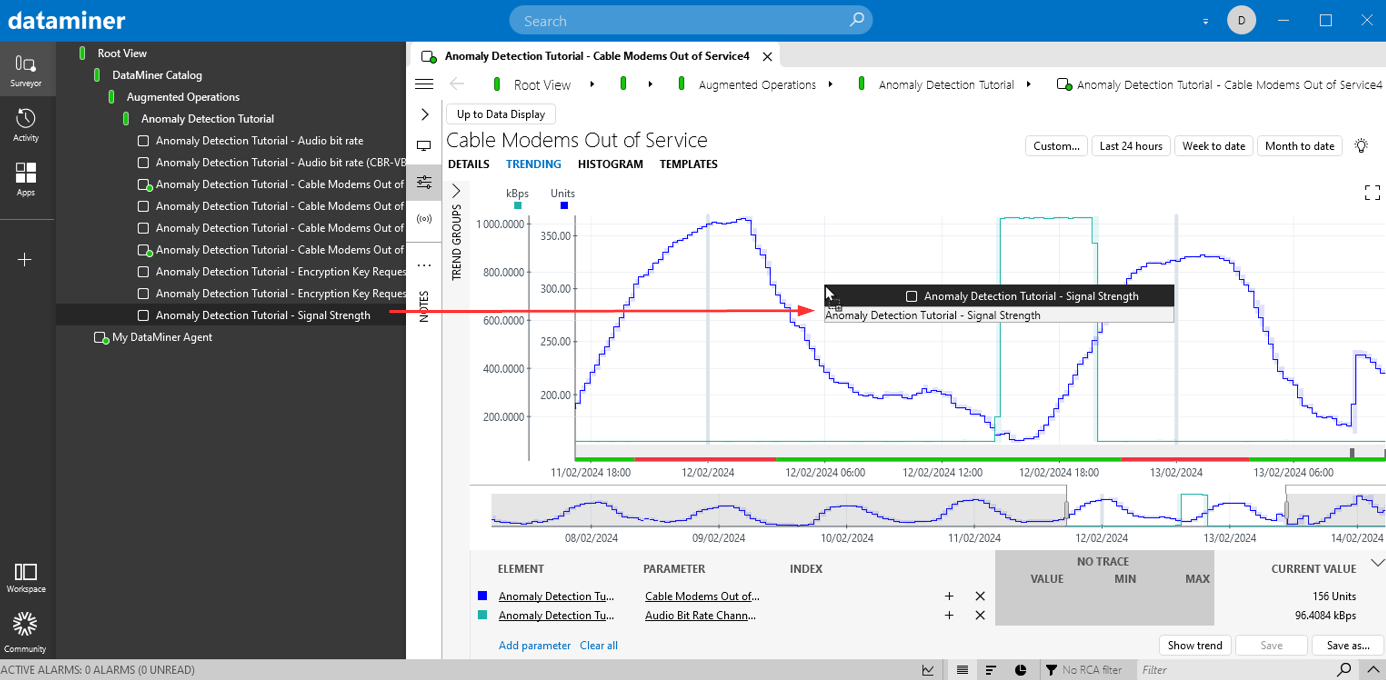
Task: Click the plus icon in the left sidebar
Action: pos(26,260)
